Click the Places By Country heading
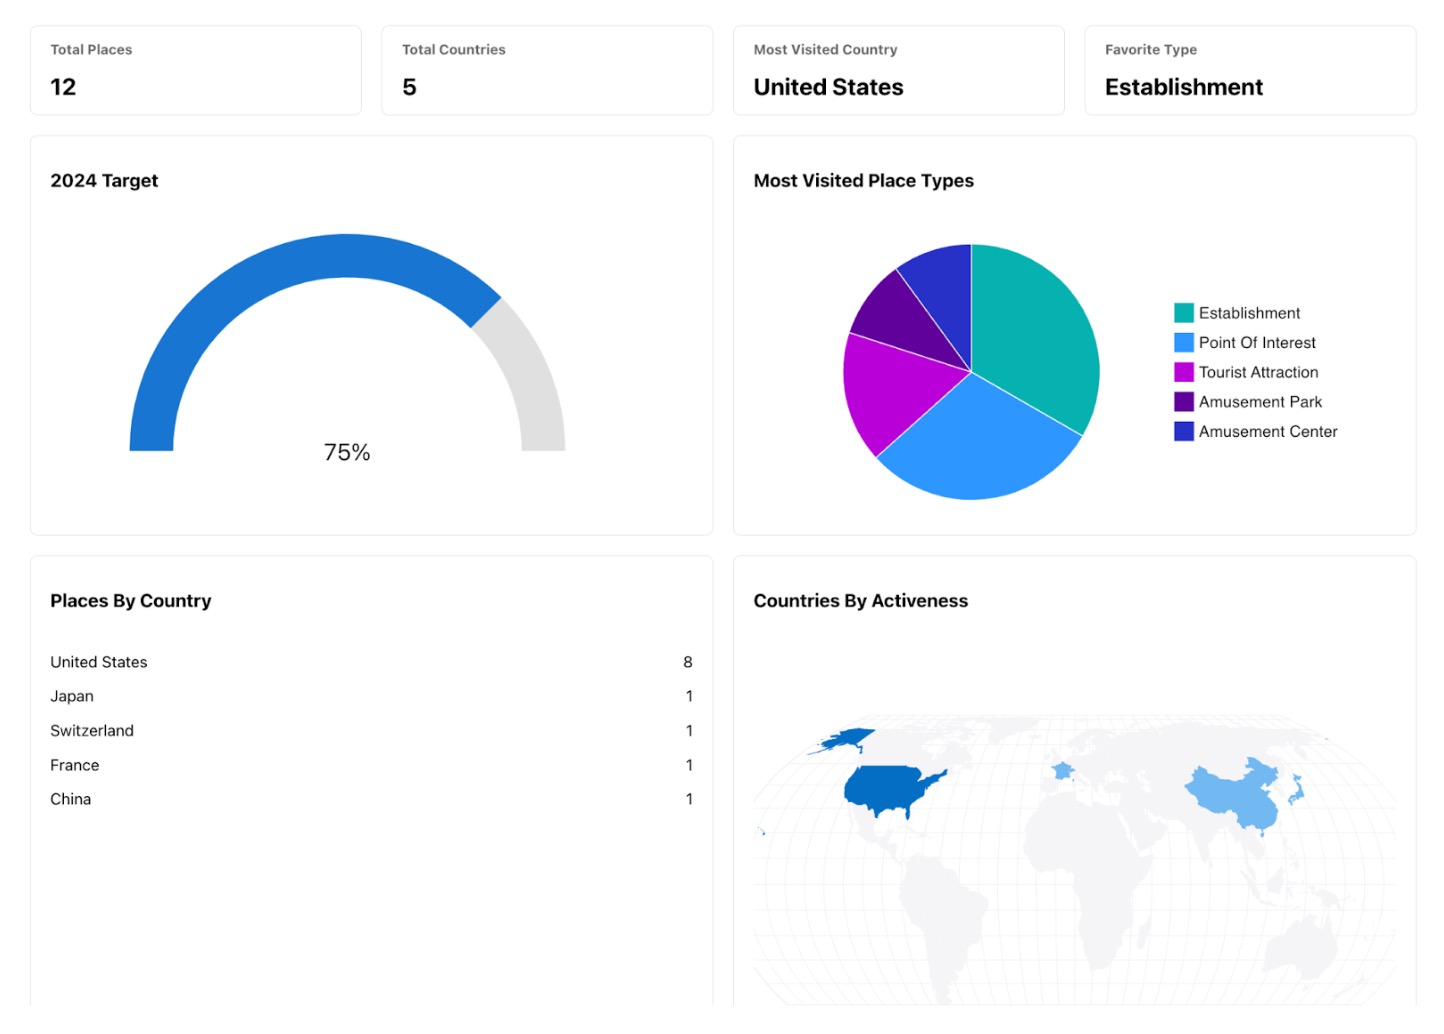1444x1034 pixels. coord(131,601)
